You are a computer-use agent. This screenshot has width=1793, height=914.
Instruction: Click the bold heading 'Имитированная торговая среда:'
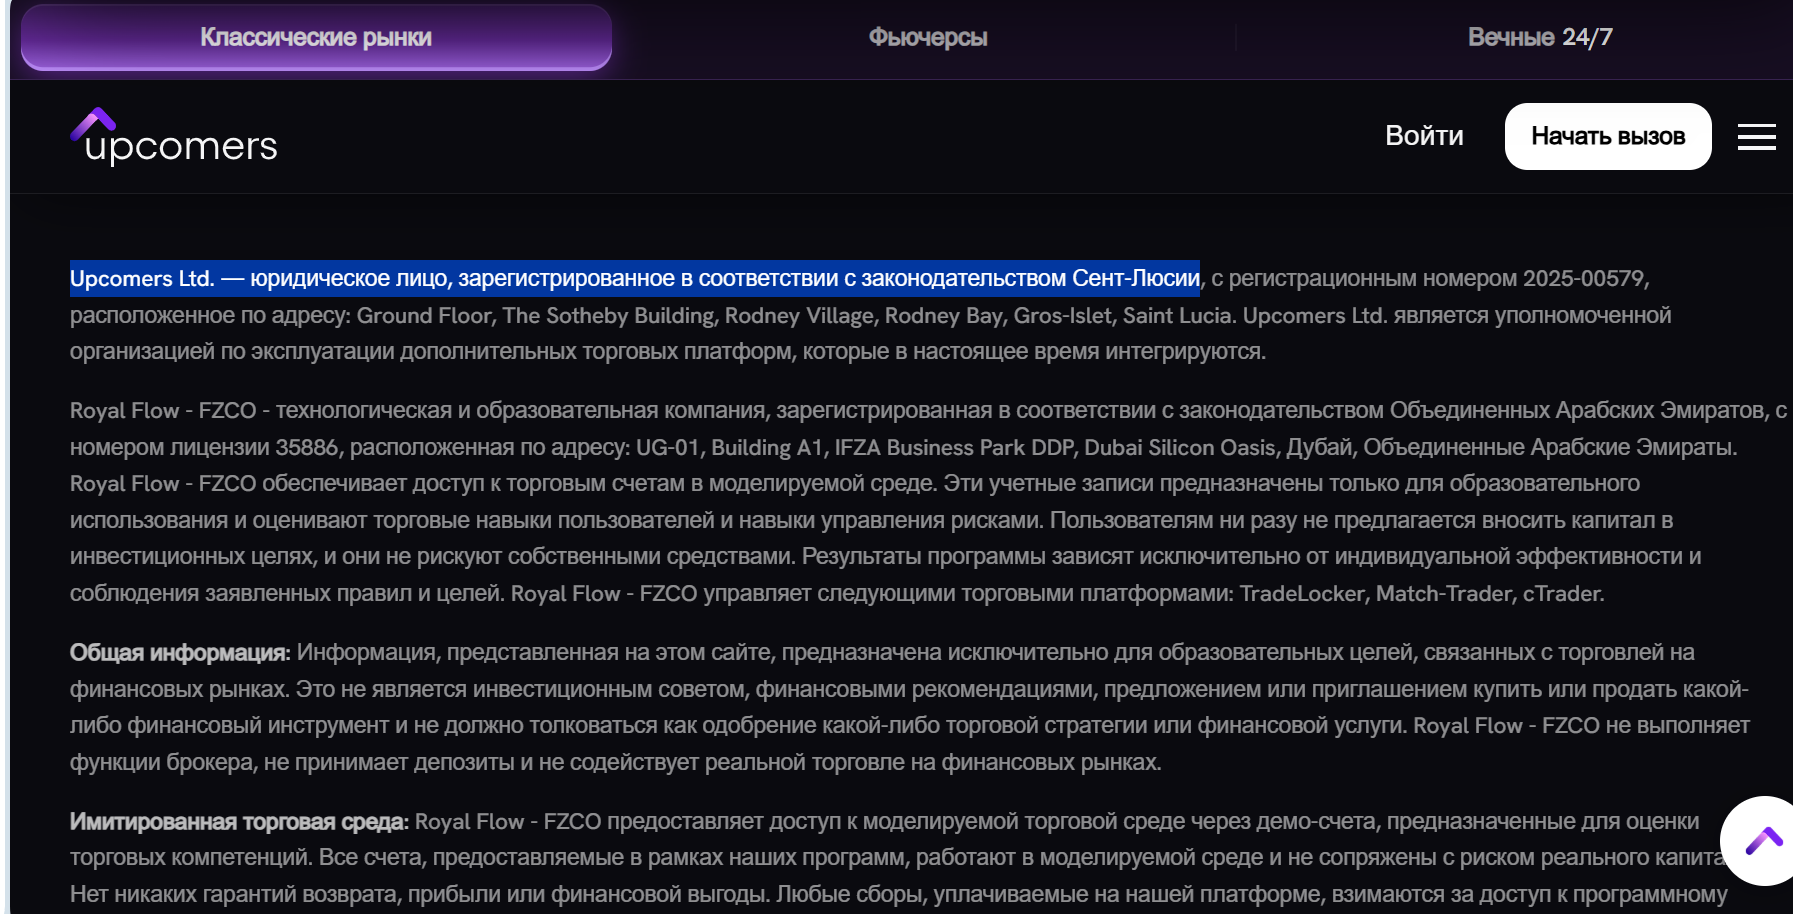(x=239, y=822)
